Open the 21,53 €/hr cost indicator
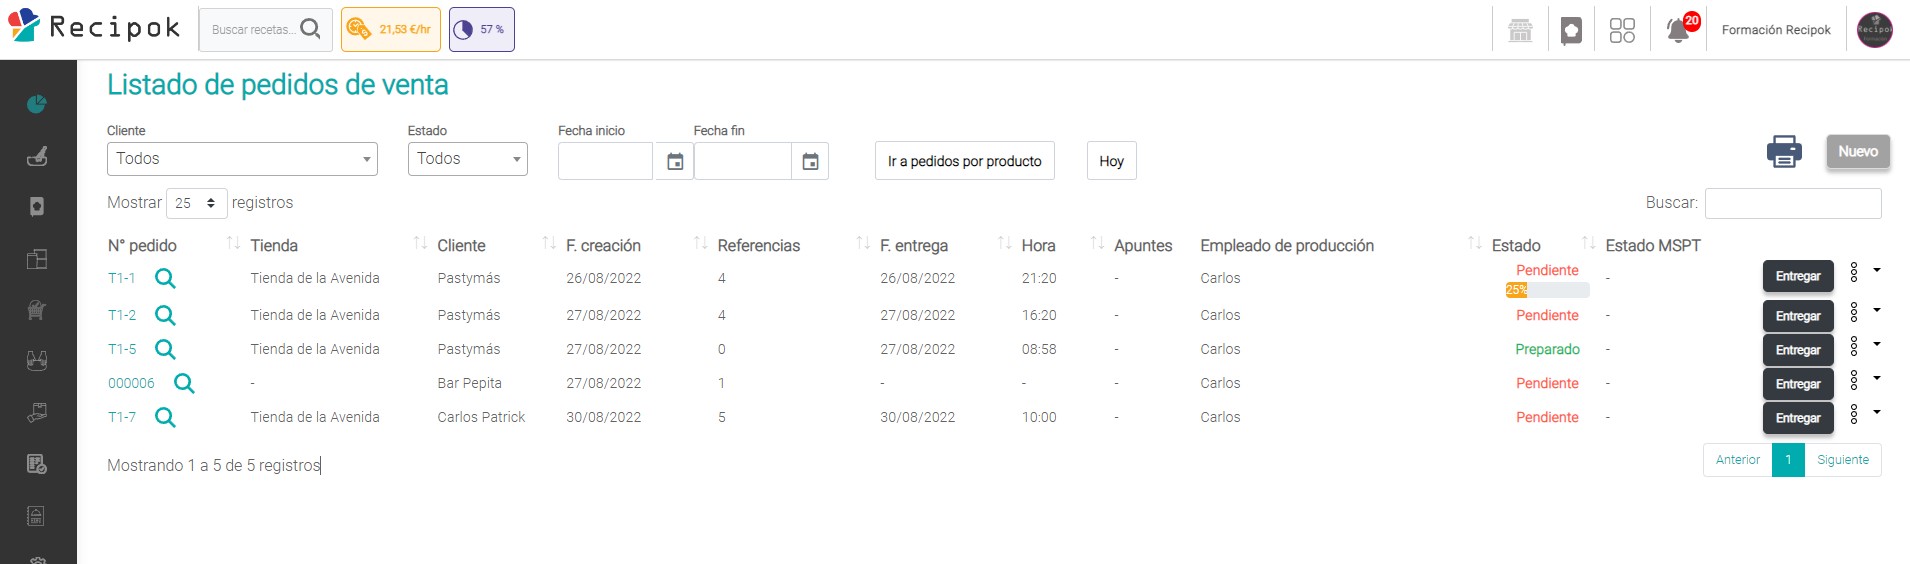 click(391, 29)
